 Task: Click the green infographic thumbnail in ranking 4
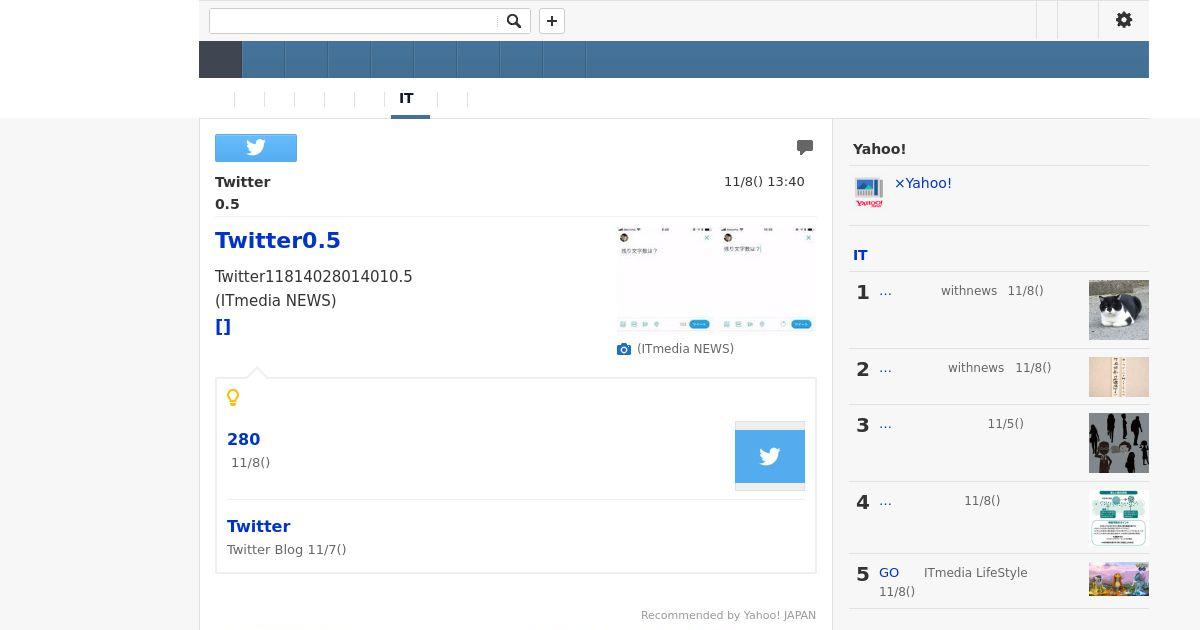coord(1119,518)
